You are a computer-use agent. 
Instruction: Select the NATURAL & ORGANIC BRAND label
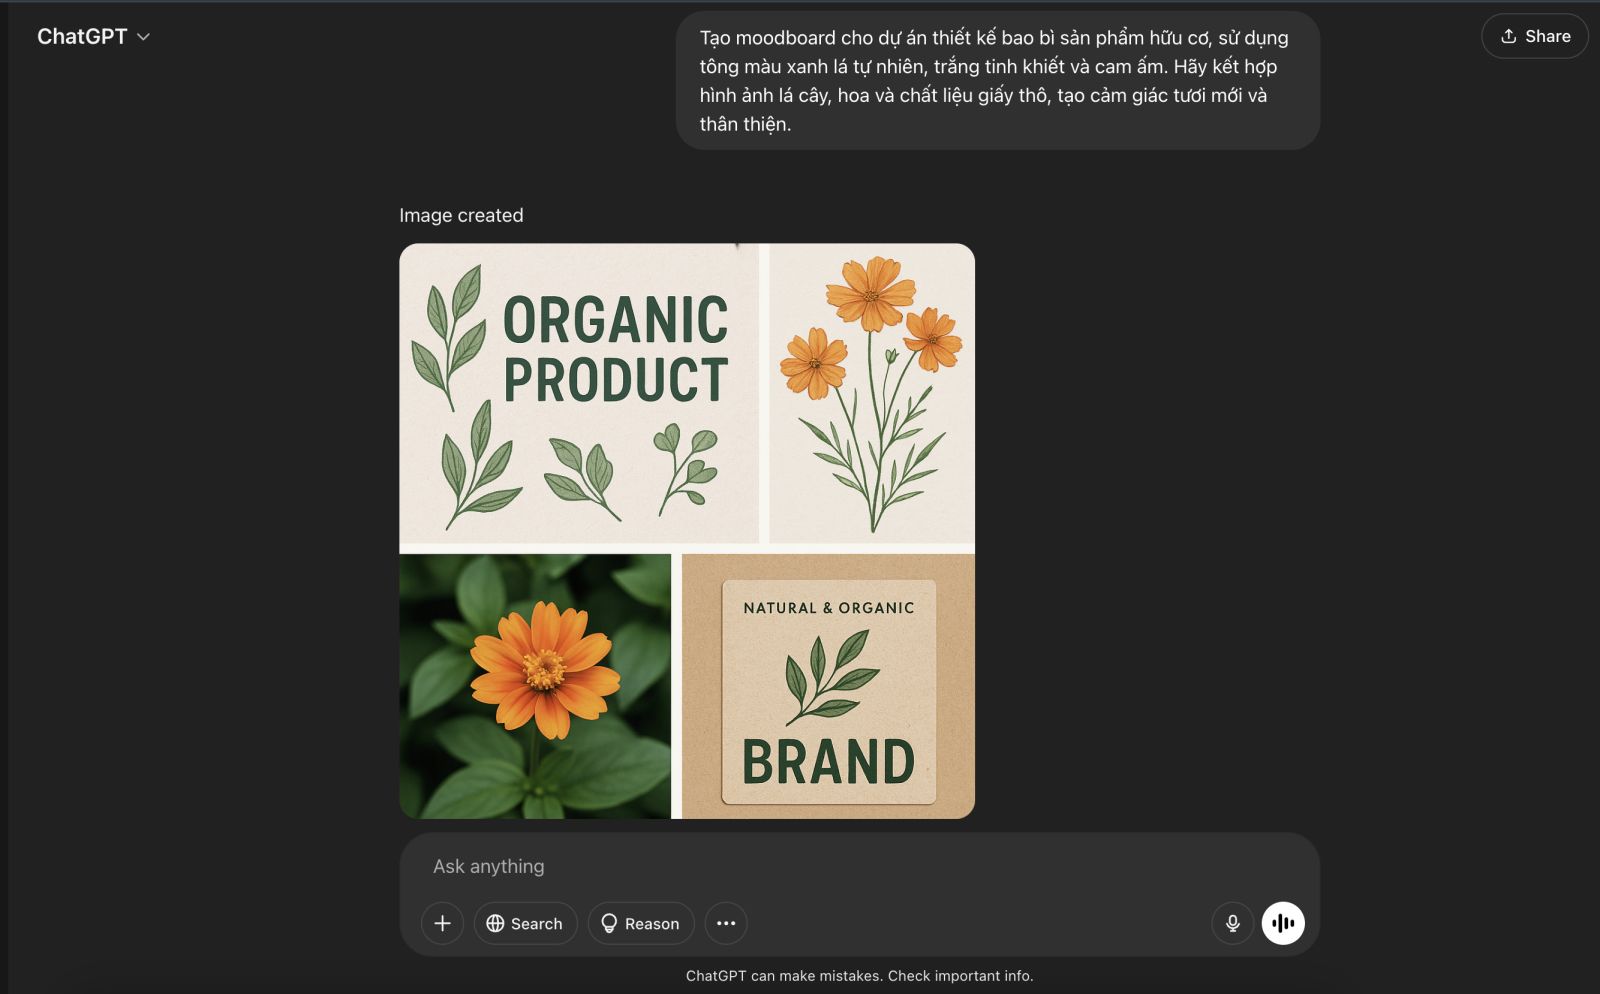828,691
